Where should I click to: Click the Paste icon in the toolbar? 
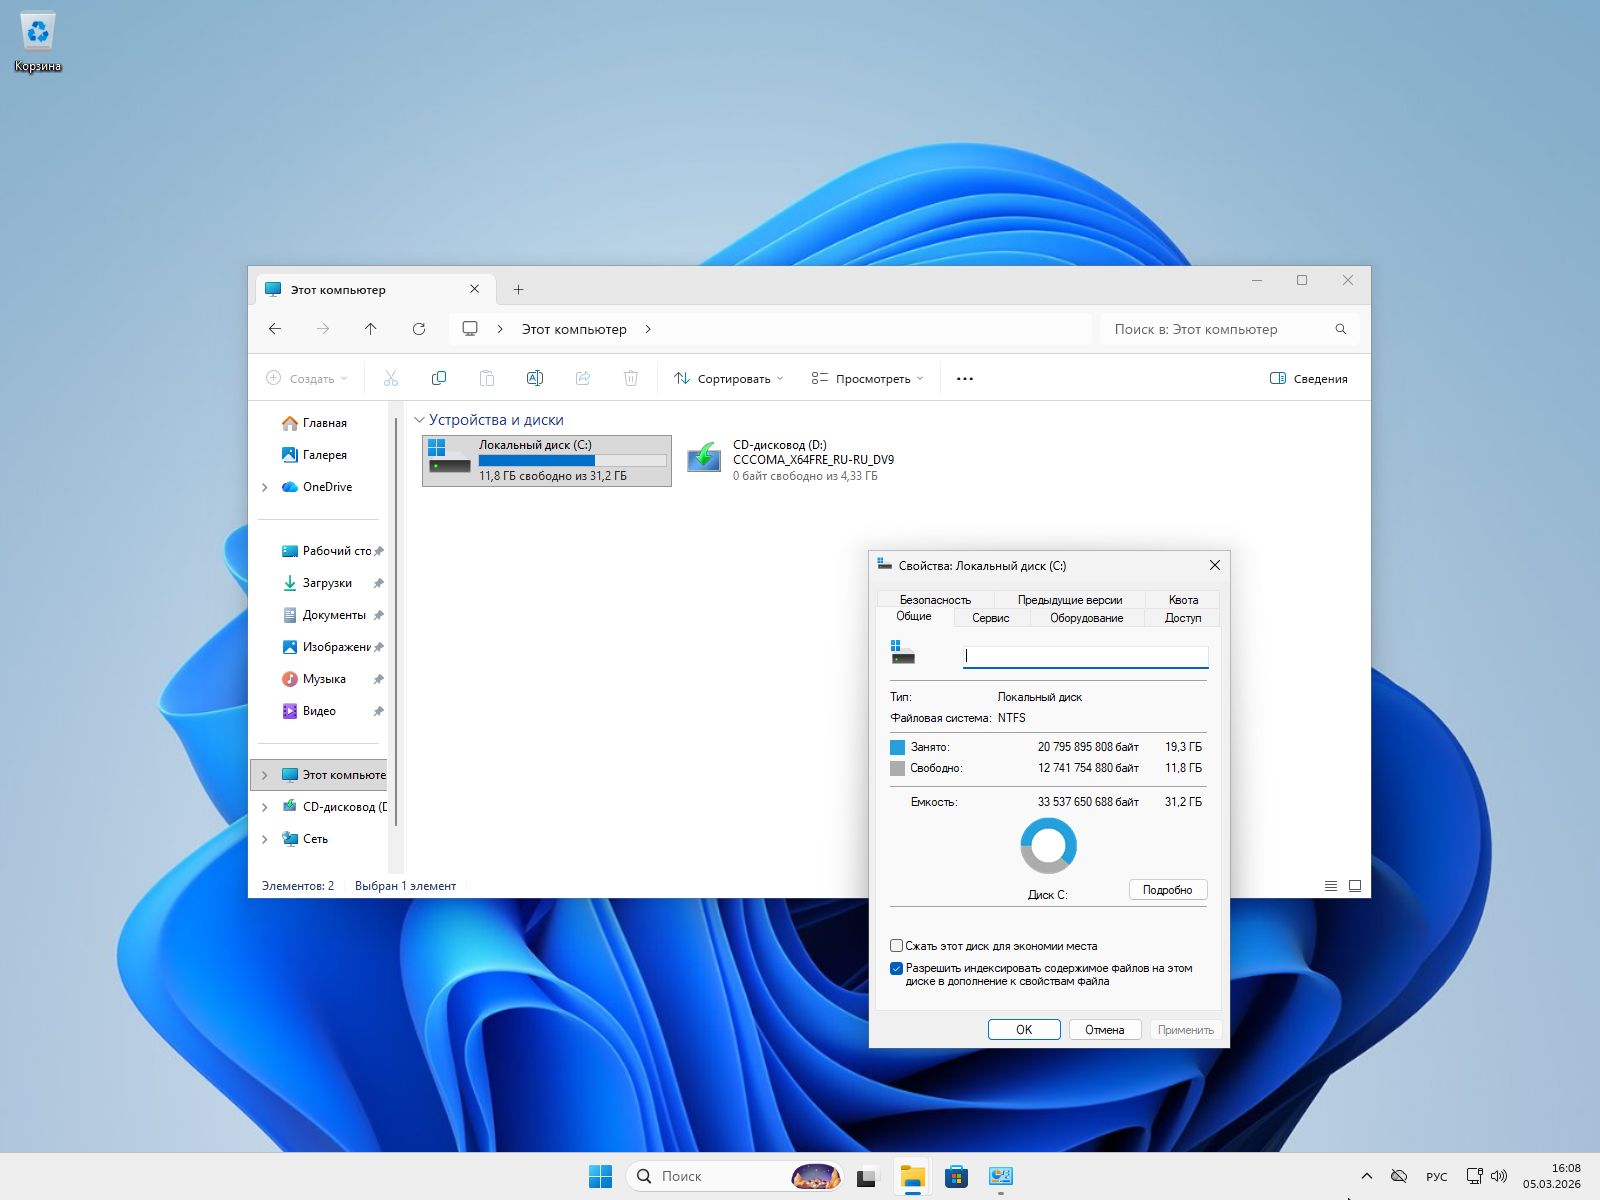pyautogui.click(x=487, y=378)
